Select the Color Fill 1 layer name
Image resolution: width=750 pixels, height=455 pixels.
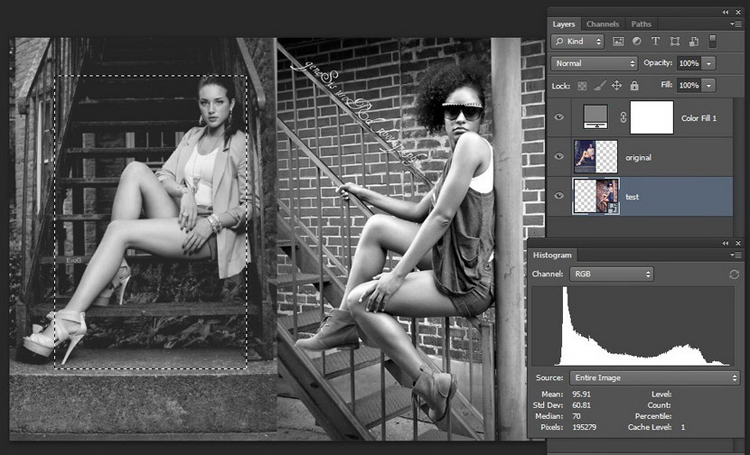699,118
